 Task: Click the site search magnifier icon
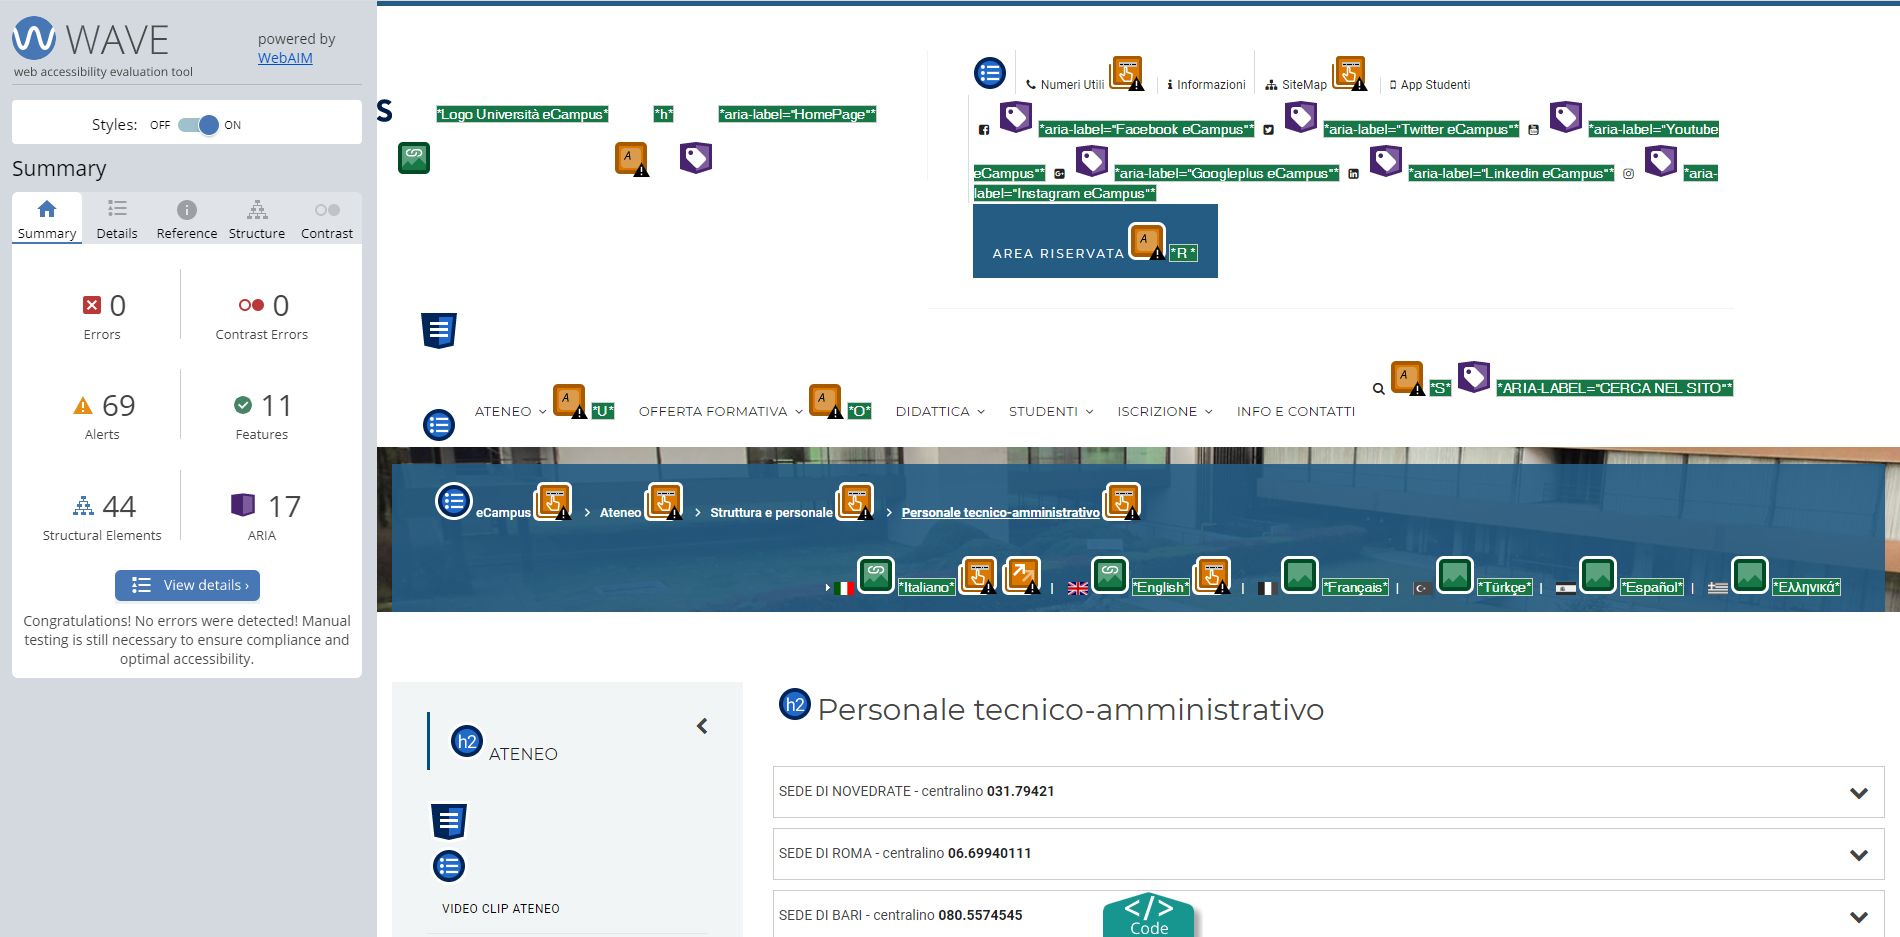click(1378, 389)
